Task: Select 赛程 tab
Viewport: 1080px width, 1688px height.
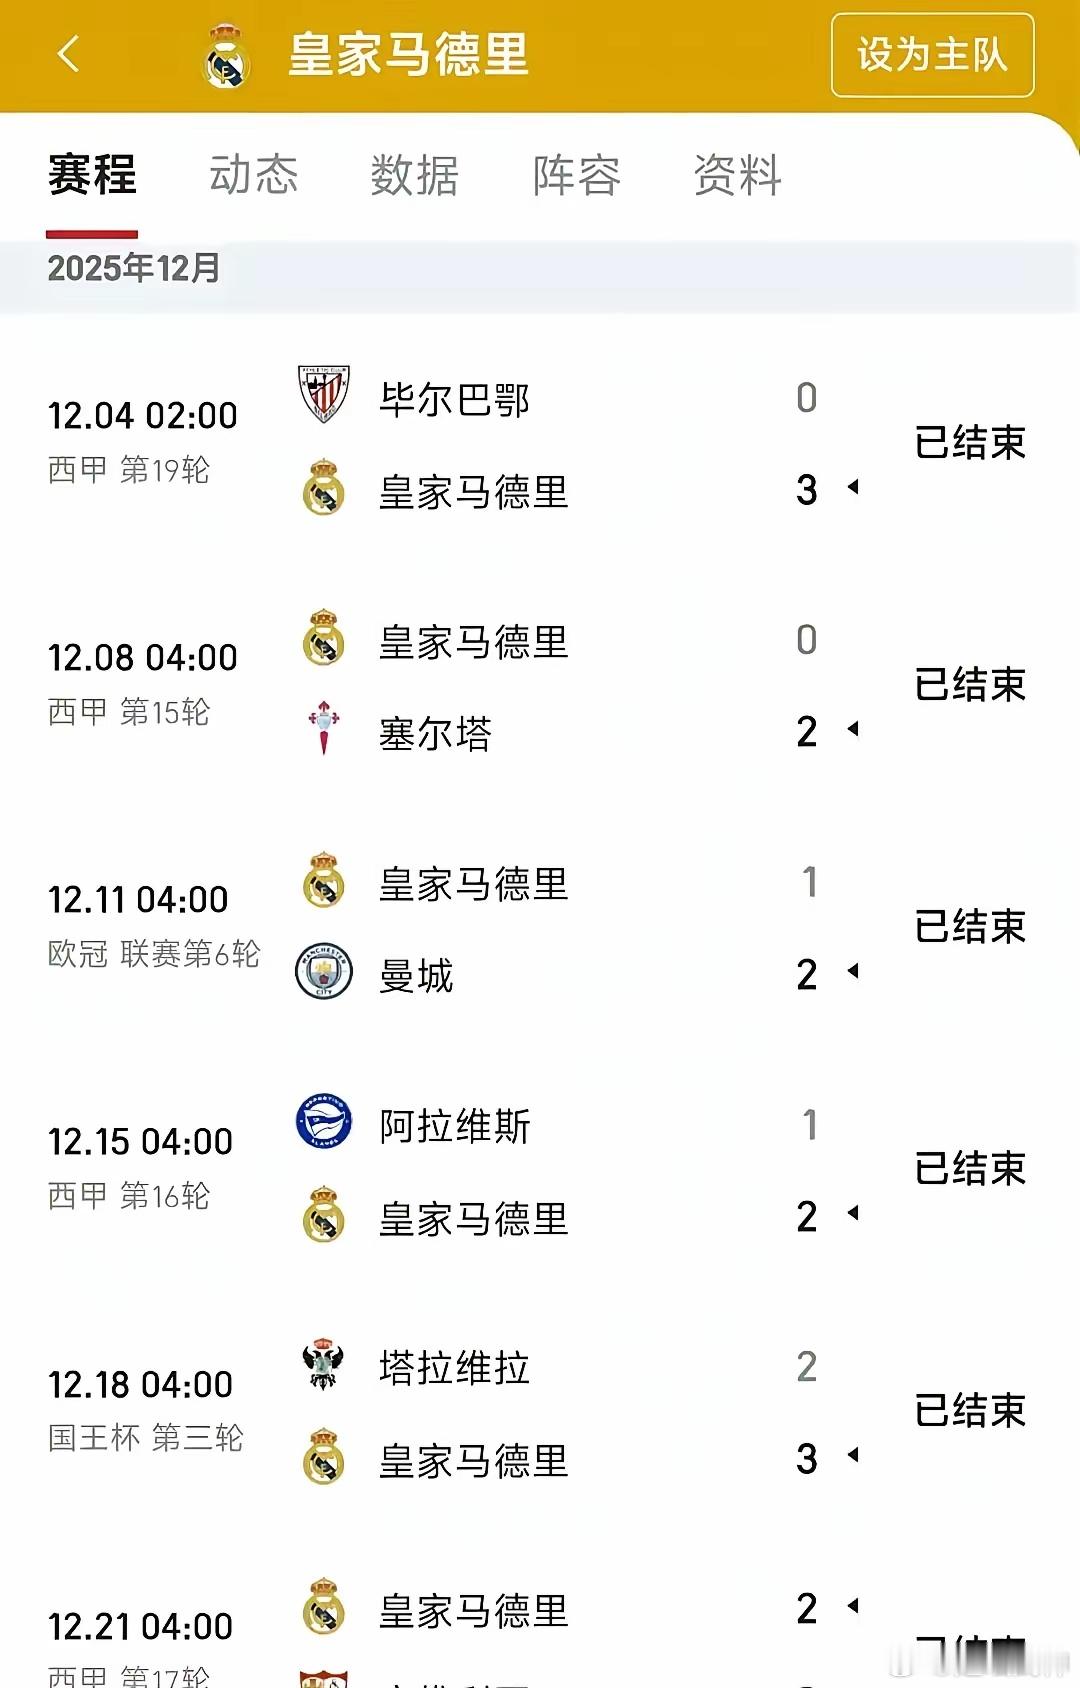Action: (x=92, y=175)
